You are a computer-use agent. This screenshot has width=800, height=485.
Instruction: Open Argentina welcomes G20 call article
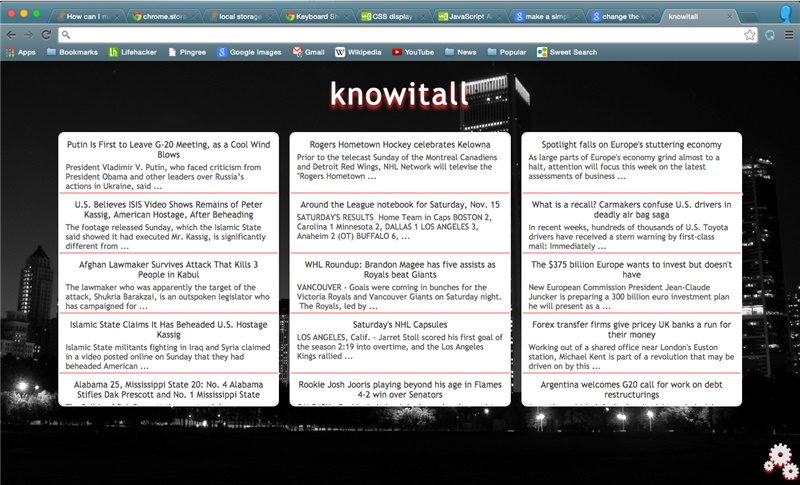632,390
